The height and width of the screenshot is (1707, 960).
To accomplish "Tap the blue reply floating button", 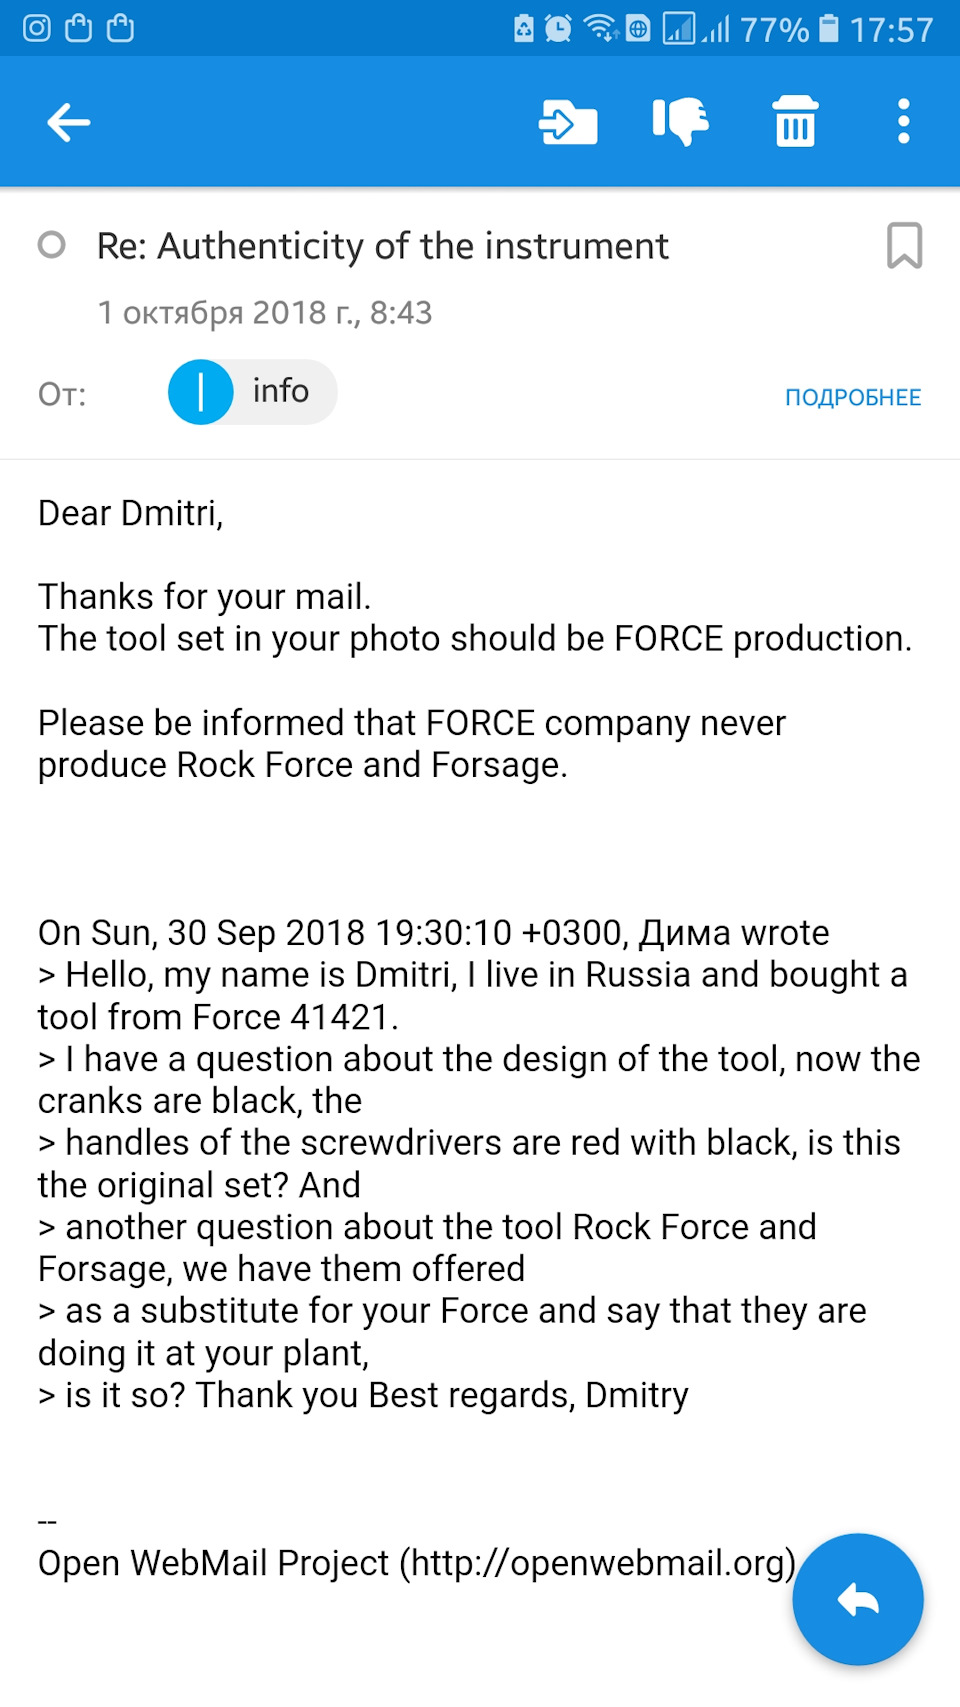I will click(857, 1599).
